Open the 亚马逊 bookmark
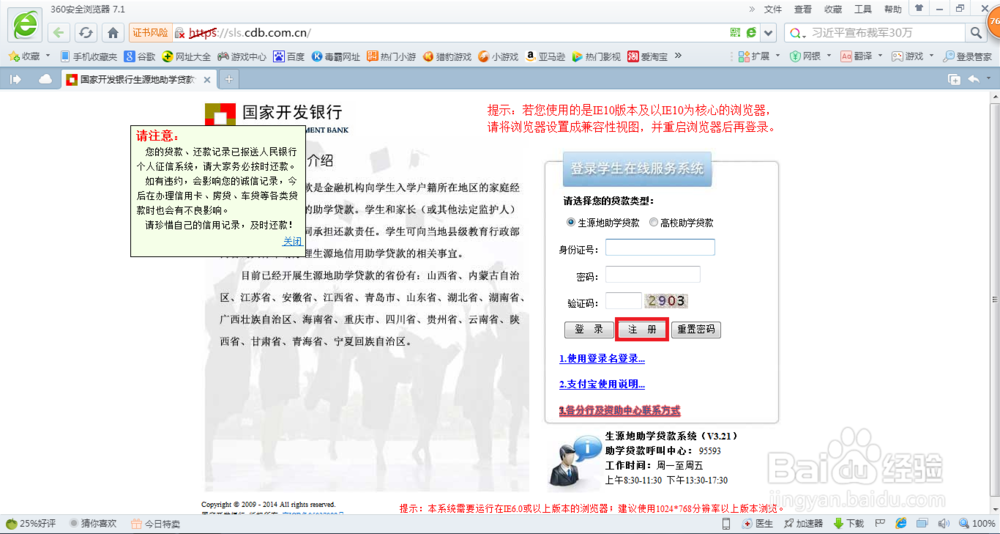1000x534 pixels. tap(545, 56)
